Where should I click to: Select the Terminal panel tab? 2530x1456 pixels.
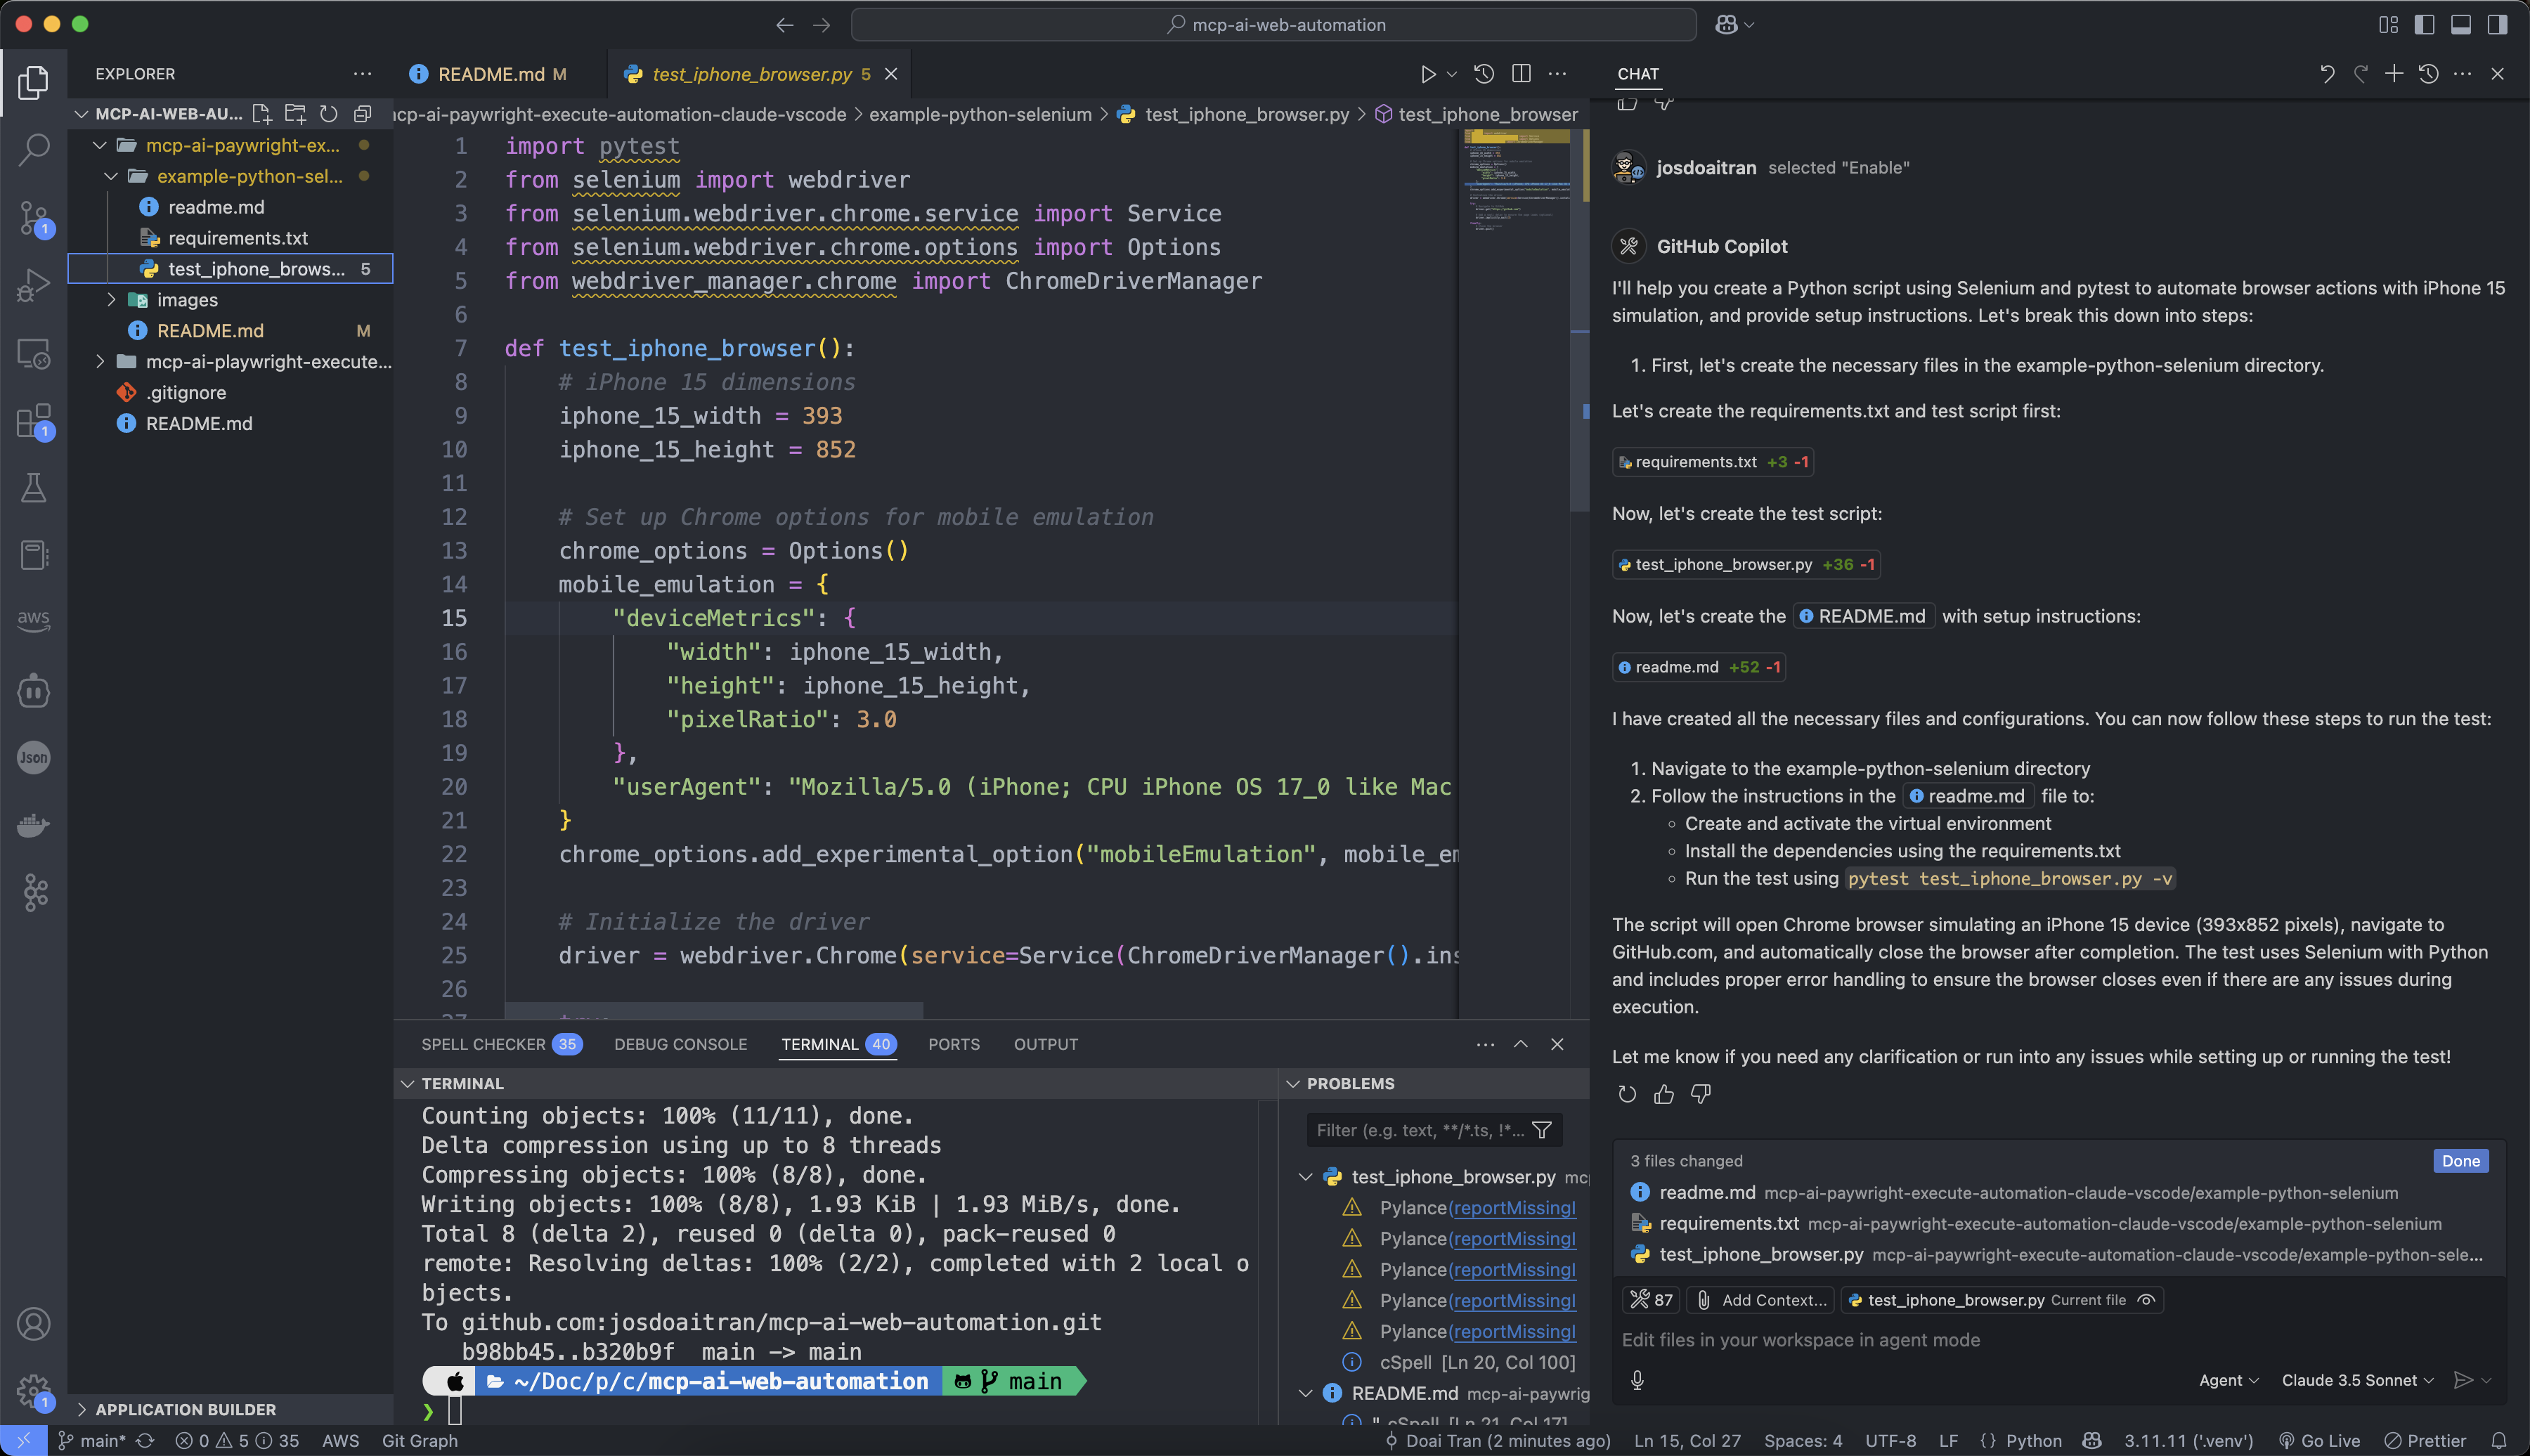838,1044
